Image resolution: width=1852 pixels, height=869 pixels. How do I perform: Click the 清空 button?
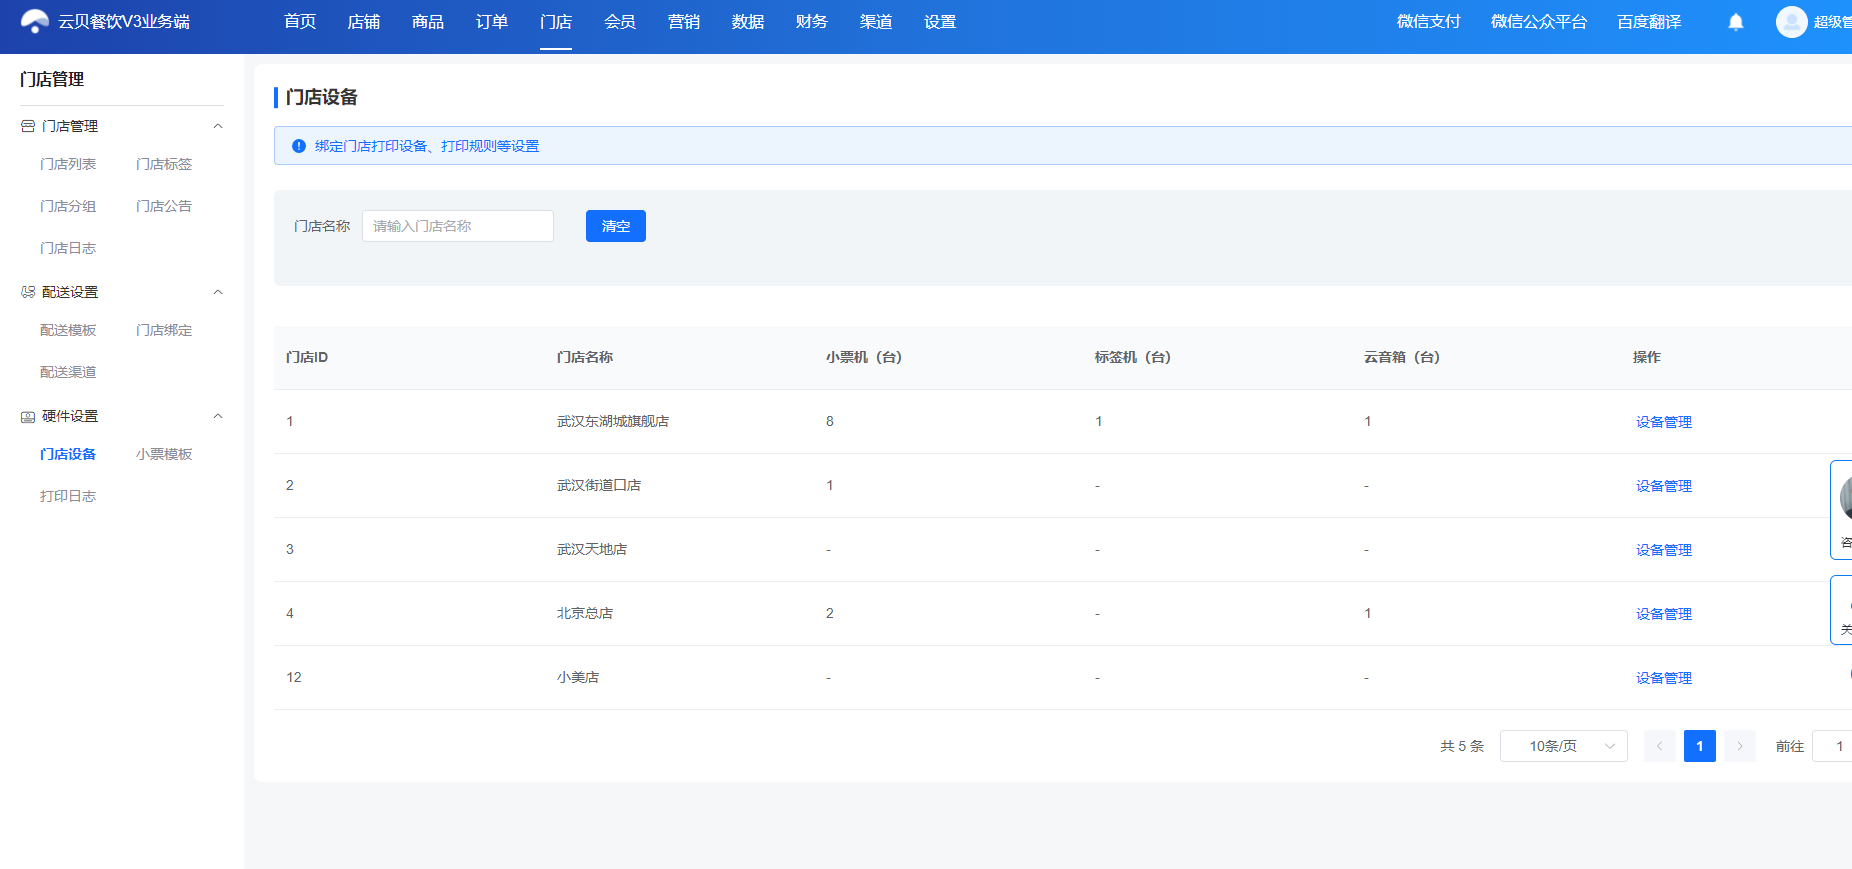(x=616, y=226)
